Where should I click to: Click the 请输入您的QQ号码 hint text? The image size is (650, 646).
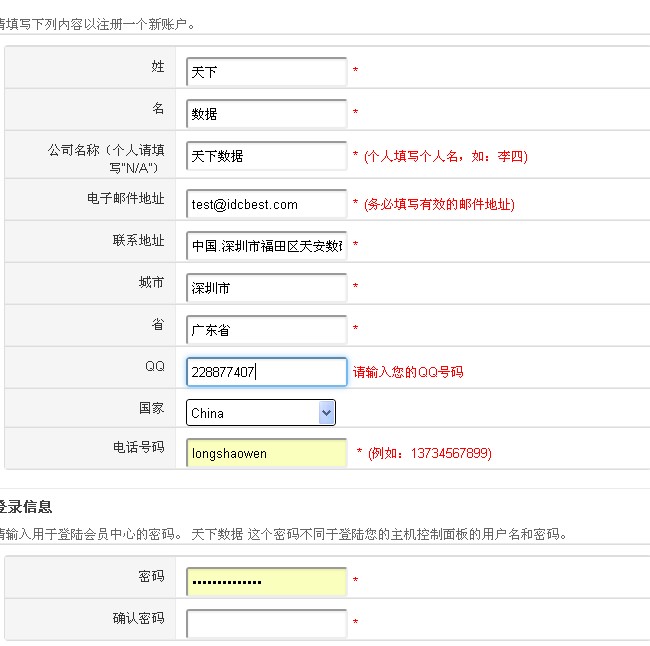pyautogui.click(x=408, y=372)
